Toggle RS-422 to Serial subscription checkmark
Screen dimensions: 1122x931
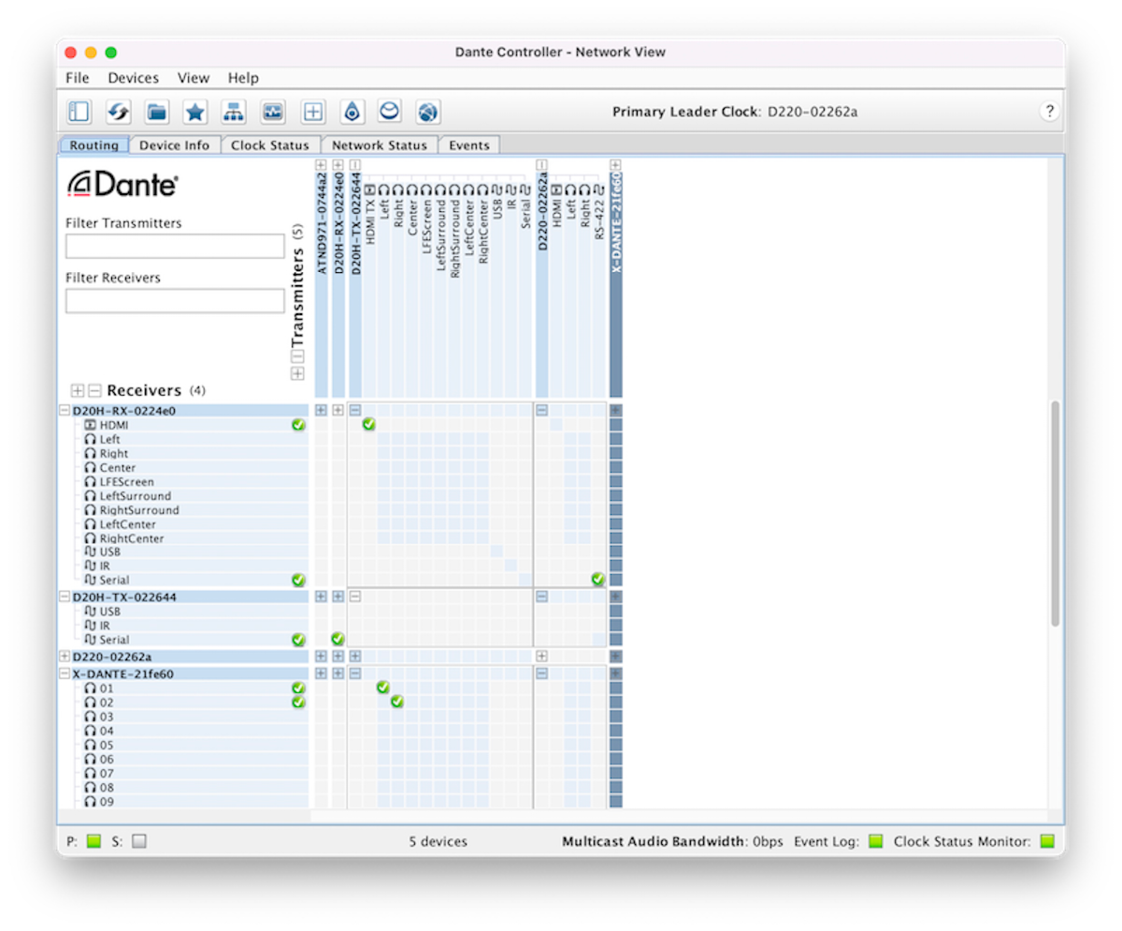click(x=598, y=579)
